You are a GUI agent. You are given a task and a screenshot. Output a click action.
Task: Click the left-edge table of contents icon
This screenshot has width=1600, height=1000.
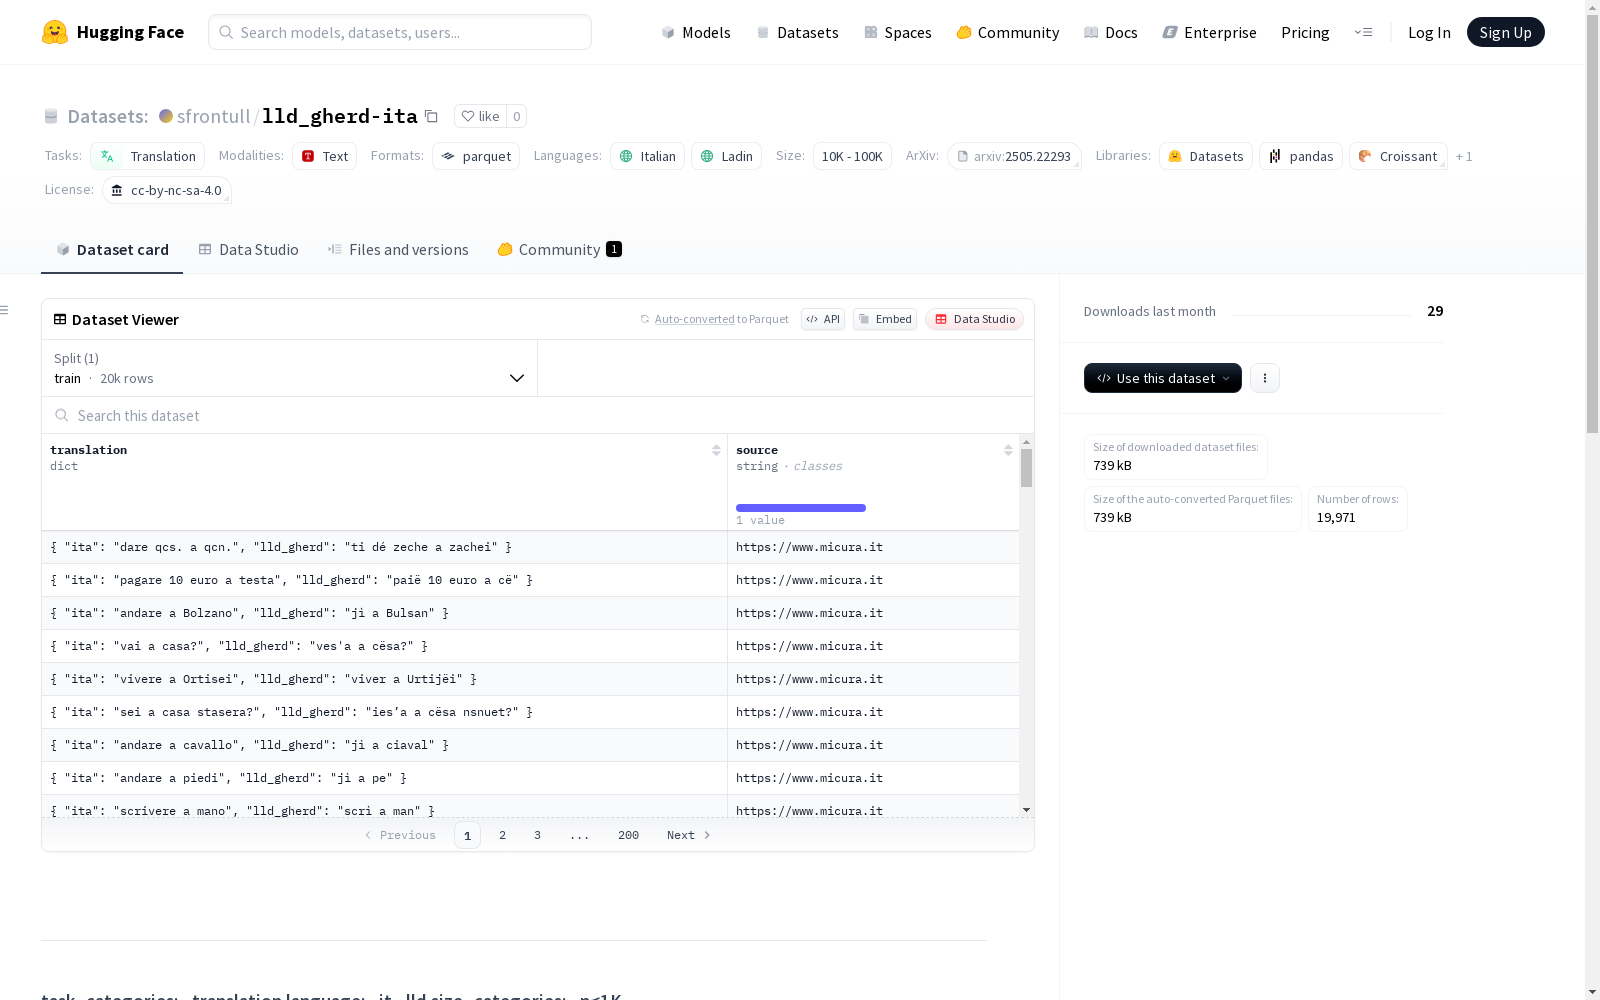pyautogui.click(x=5, y=310)
